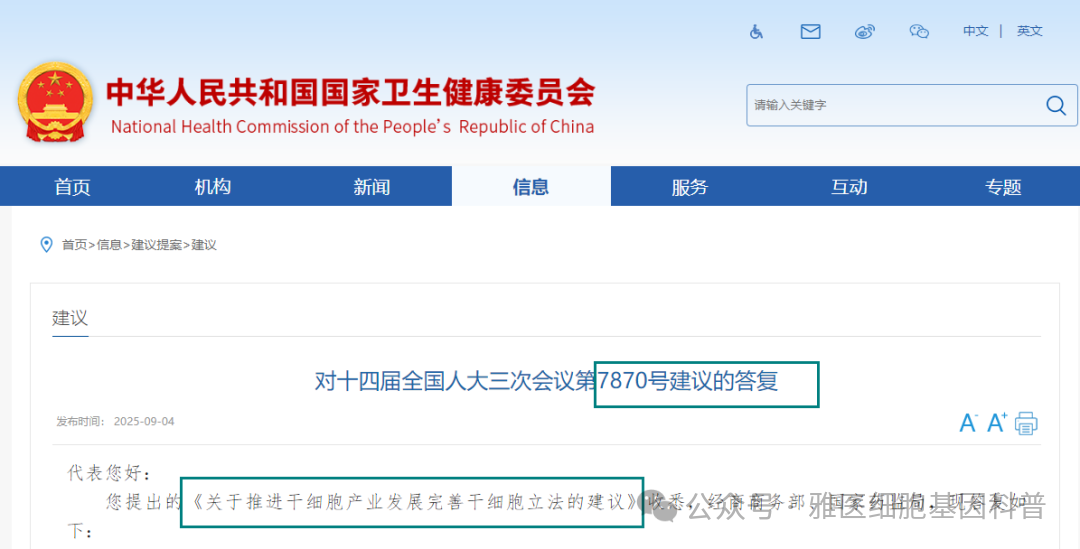Viewport: 1080px width, 549px height.
Task: Open the 首页 navigation menu item
Action: pyautogui.click(x=72, y=187)
